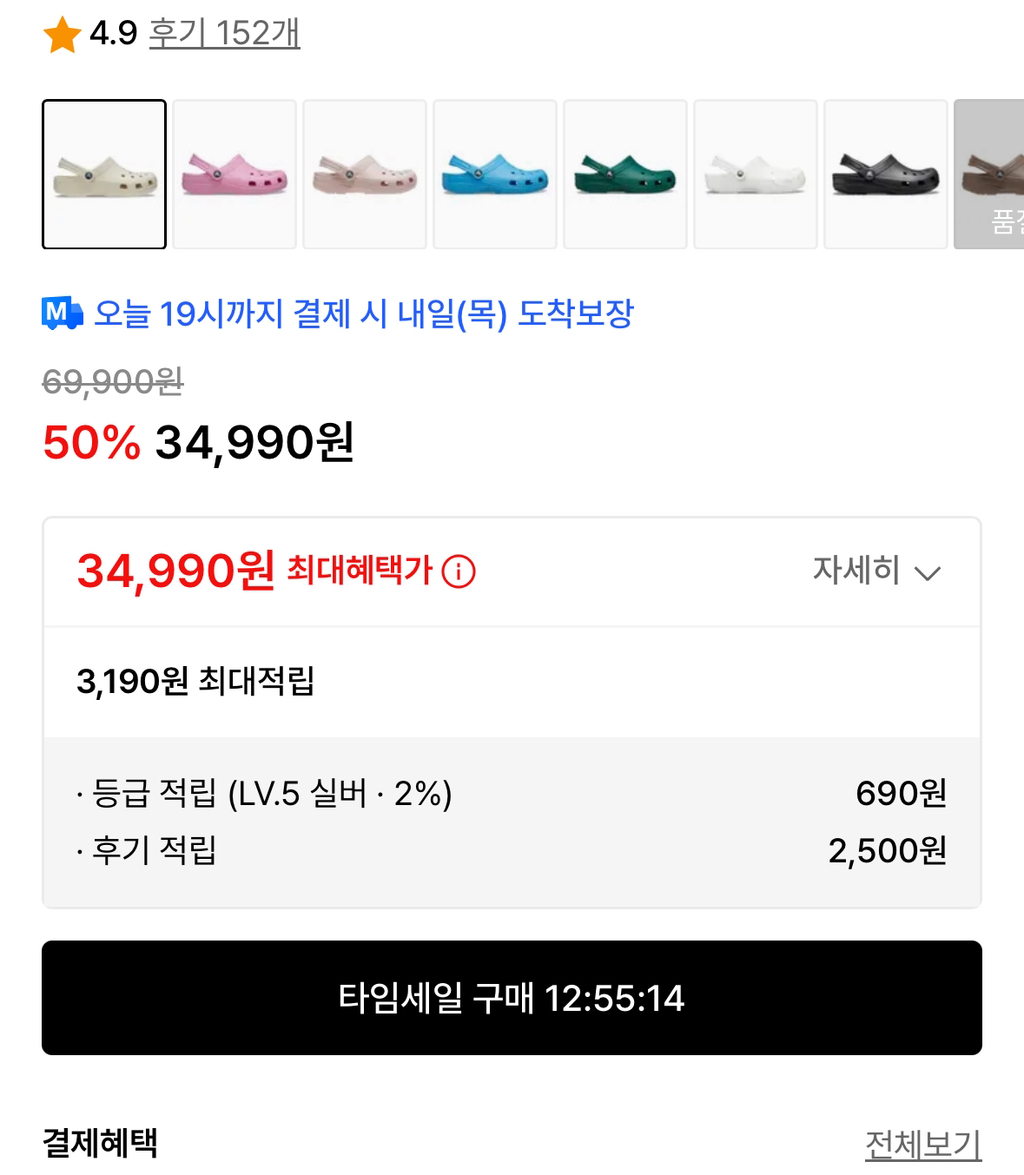Image resolution: width=1024 pixels, height=1175 pixels.
Task: Pick the dark green clog thumbnail
Action: (625, 174)
